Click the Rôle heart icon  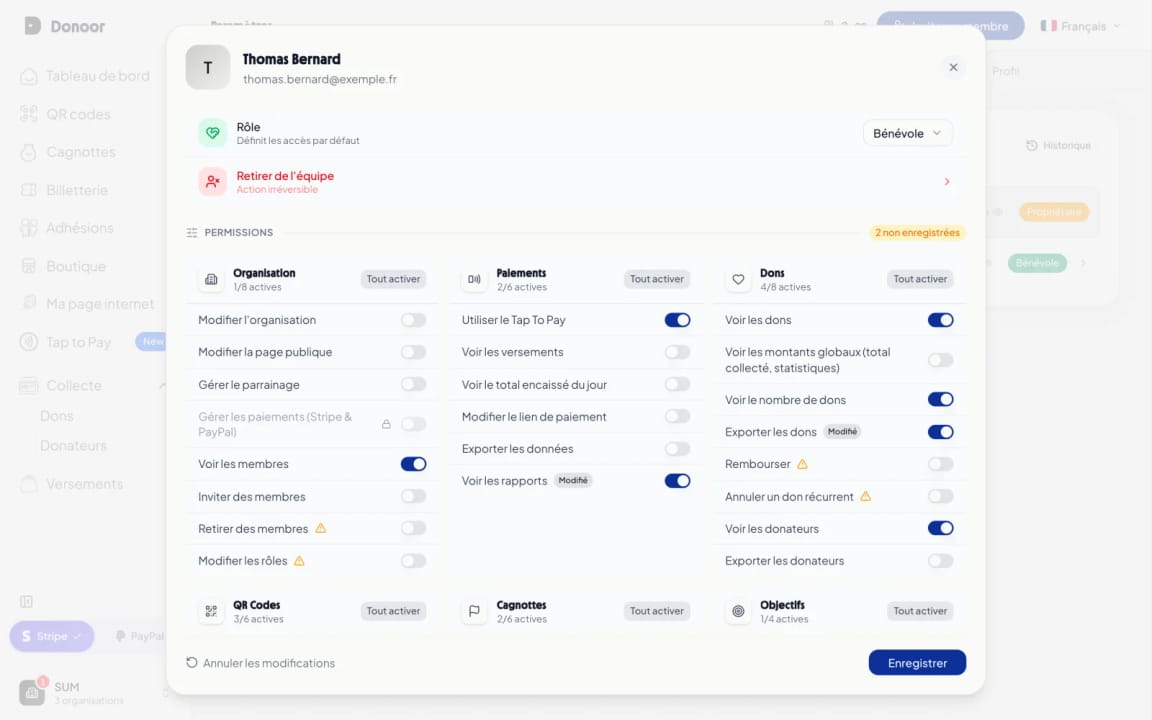212,133
